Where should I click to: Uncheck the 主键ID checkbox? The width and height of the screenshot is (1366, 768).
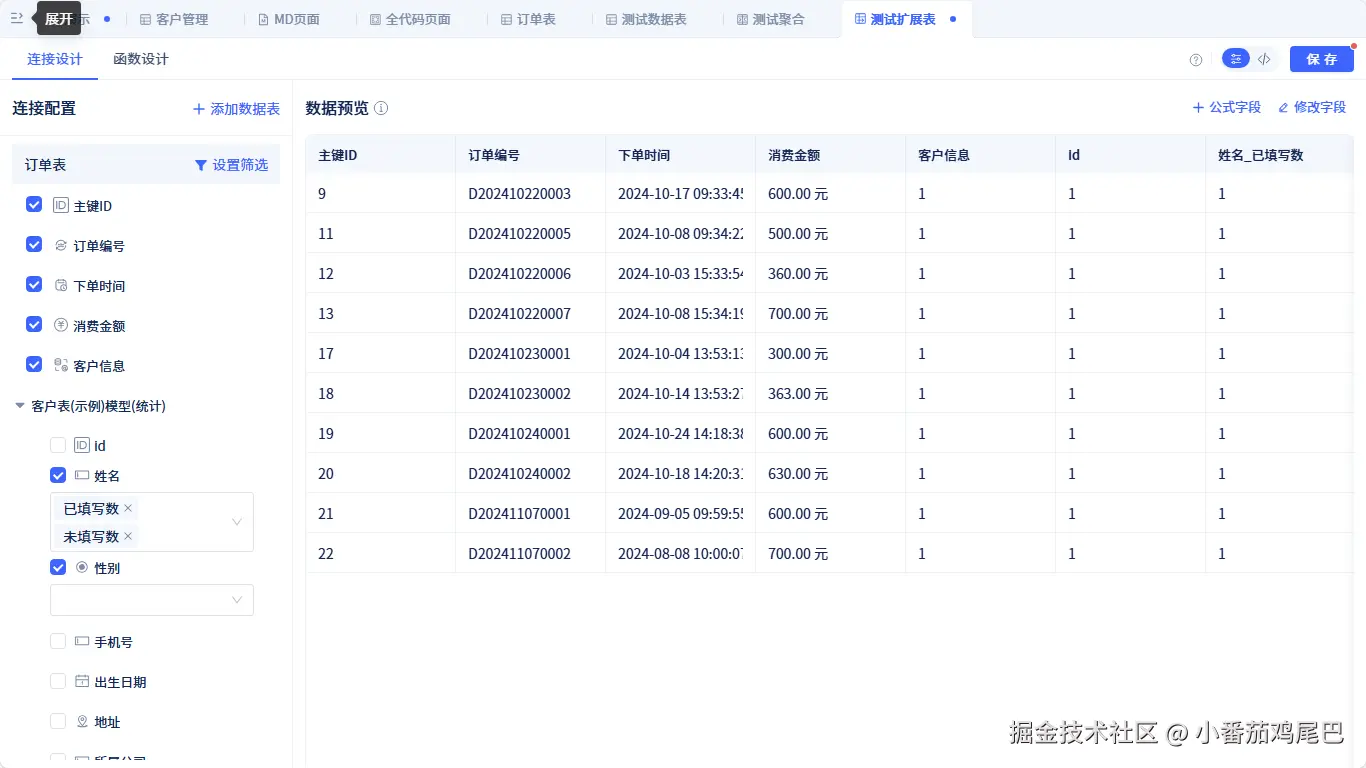34,204
